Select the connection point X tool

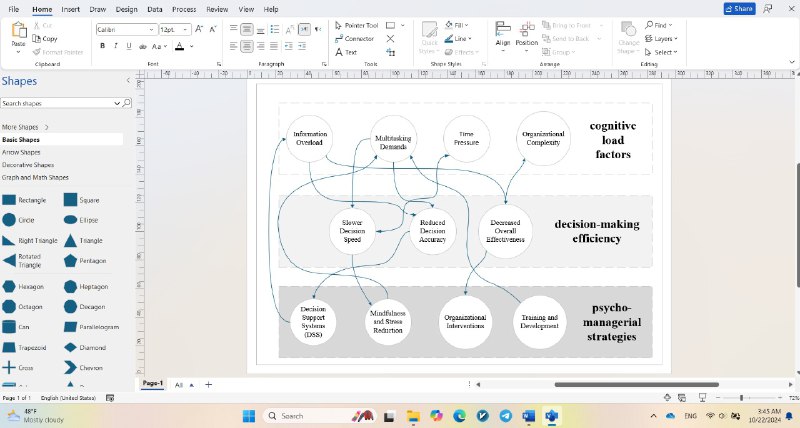click(x=390, y=39)
